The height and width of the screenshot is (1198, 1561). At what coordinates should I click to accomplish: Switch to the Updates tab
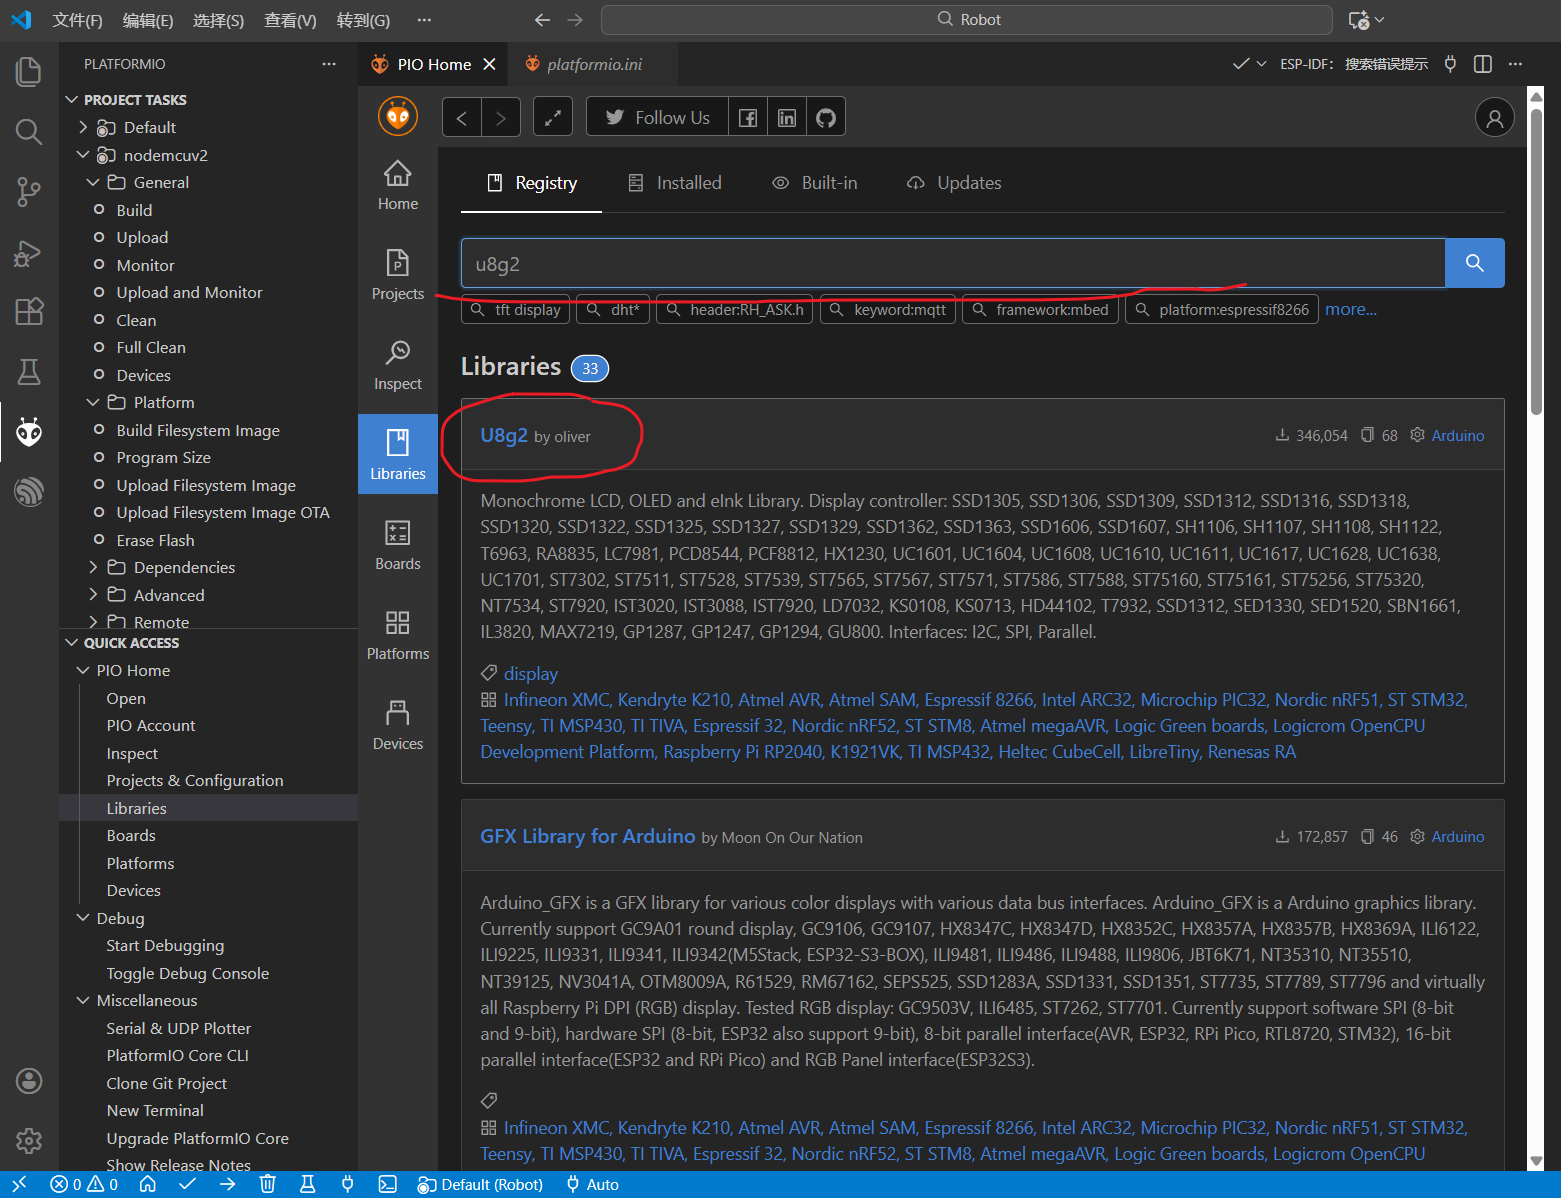click(954, 183)
